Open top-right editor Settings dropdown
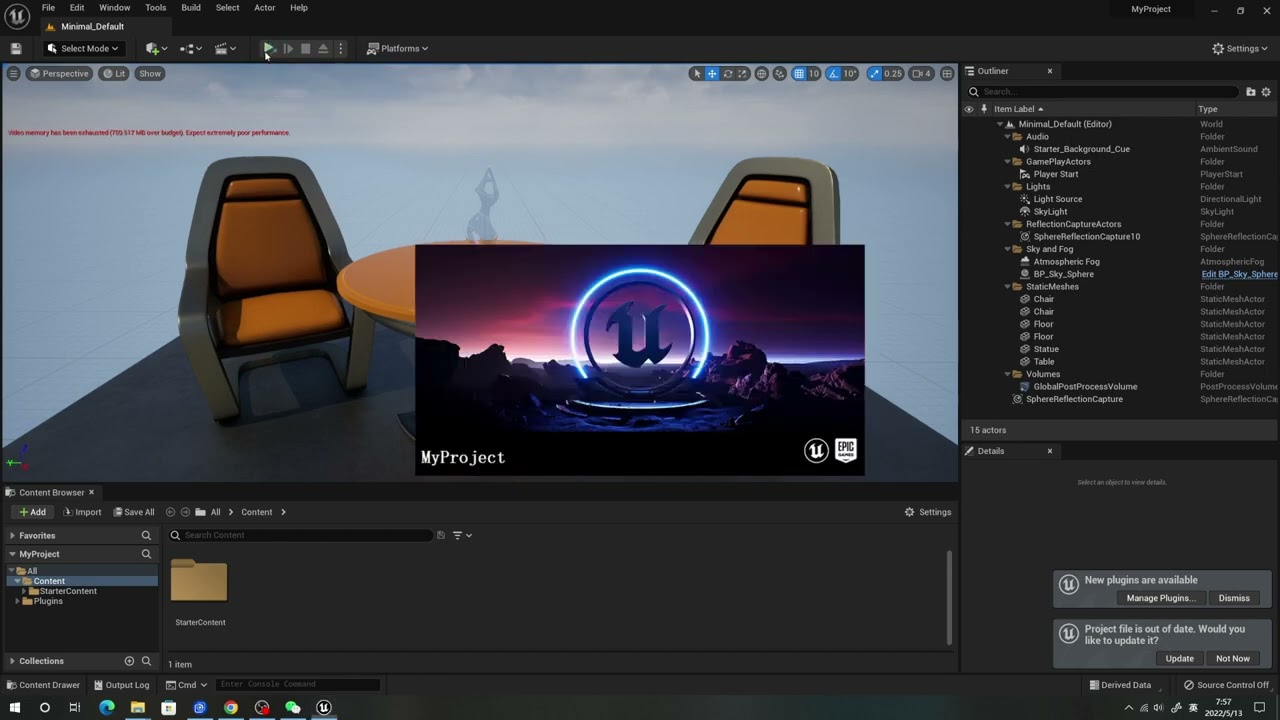This screenshot has height=720, width=1280. tap(1239, 48)
